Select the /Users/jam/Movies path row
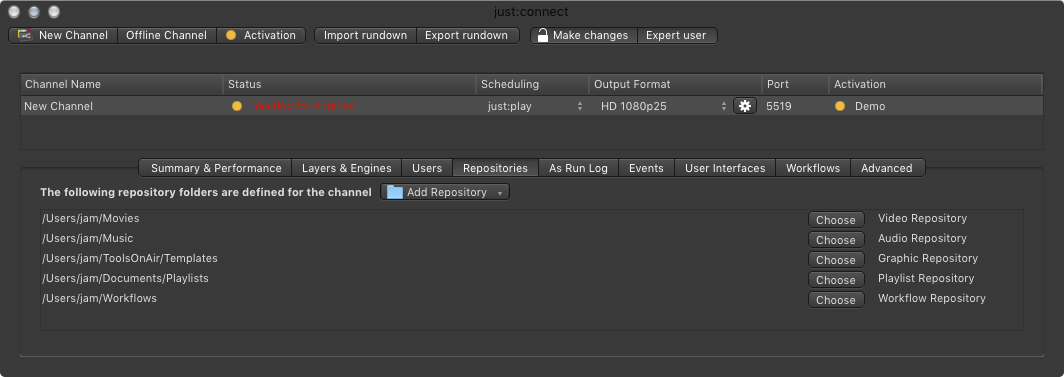This screenshot has width=1064, height=377. 90,218
